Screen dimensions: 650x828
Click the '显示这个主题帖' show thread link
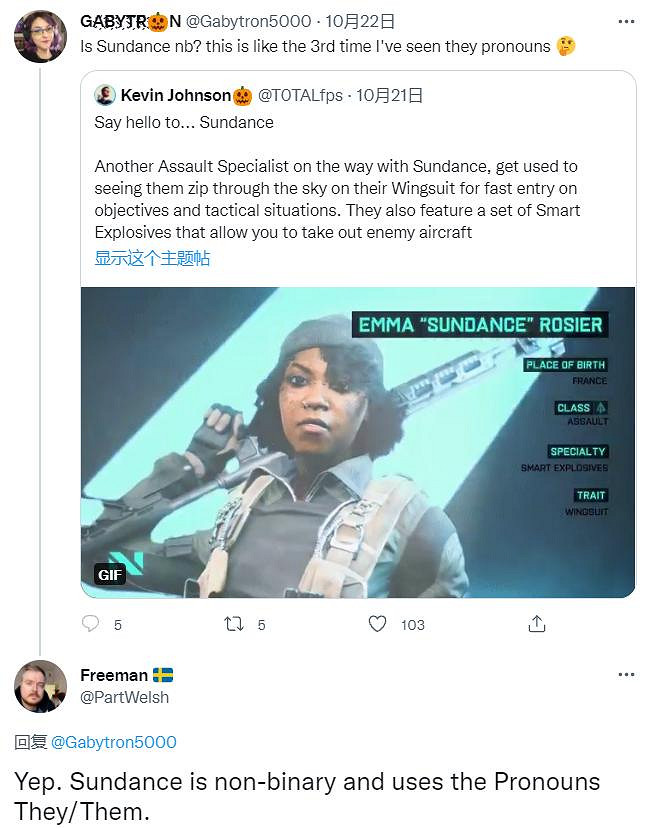pos(152,258)
